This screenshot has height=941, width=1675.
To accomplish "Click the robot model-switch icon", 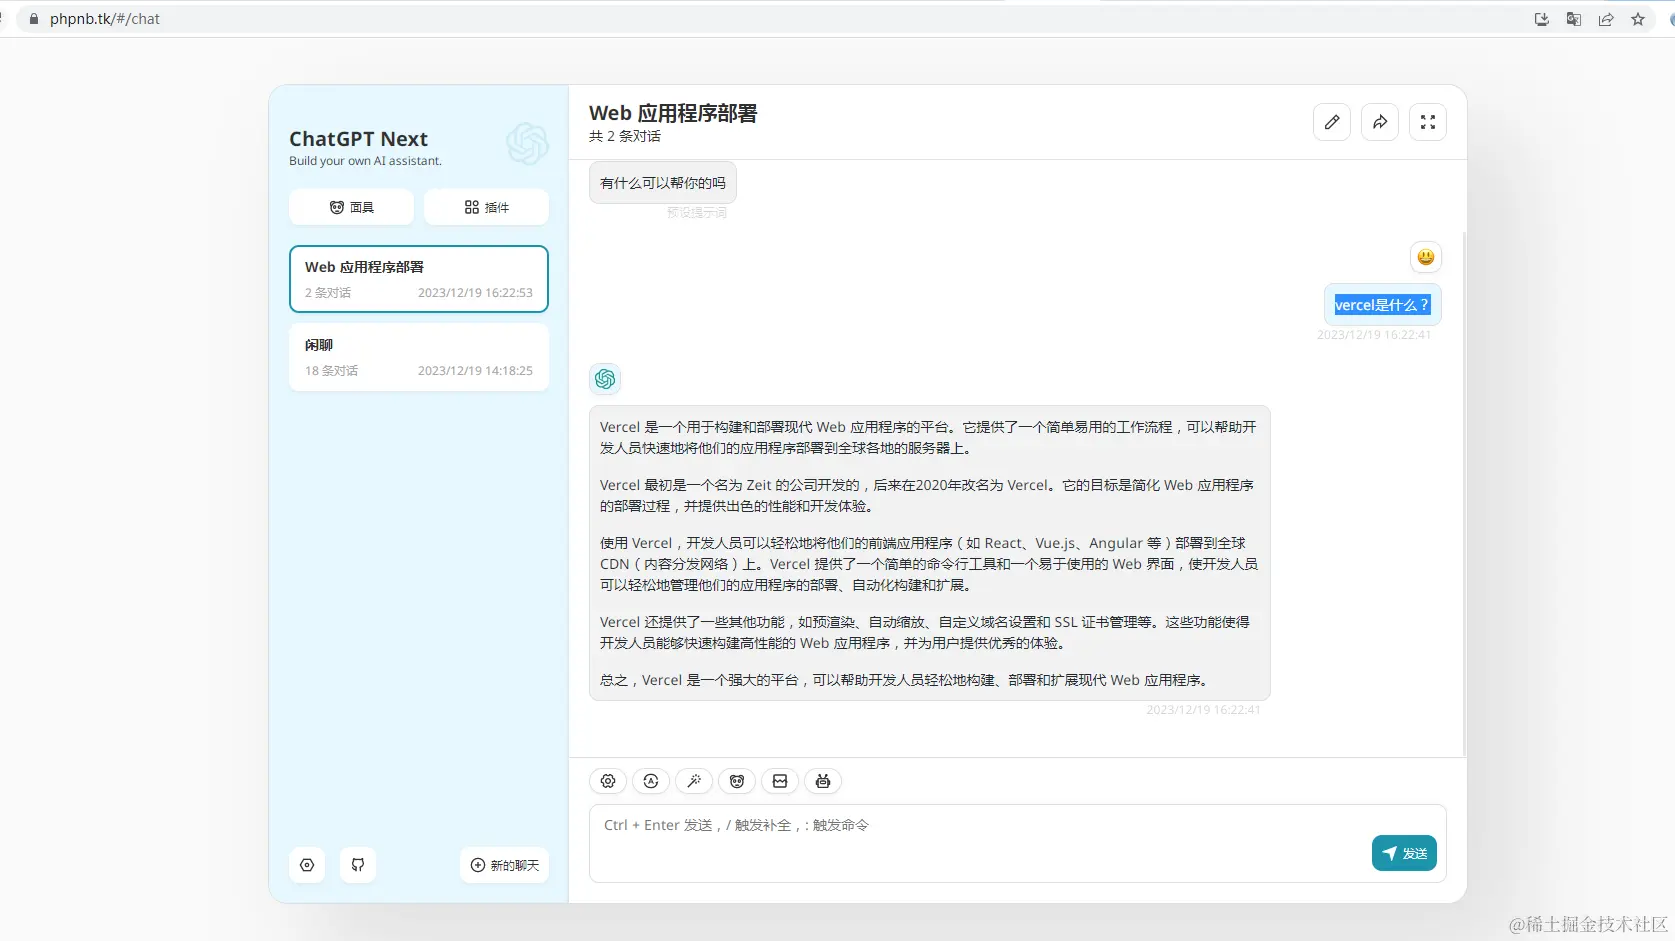I will pos(823,781).
